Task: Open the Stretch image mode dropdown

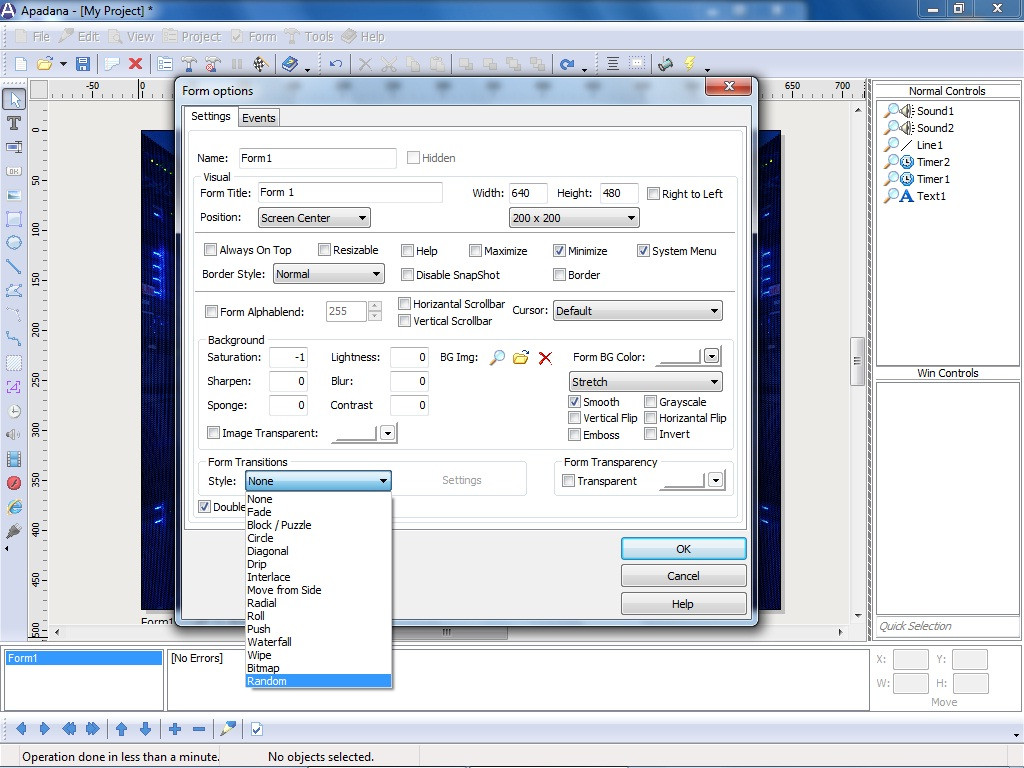Action: [645, 382]
